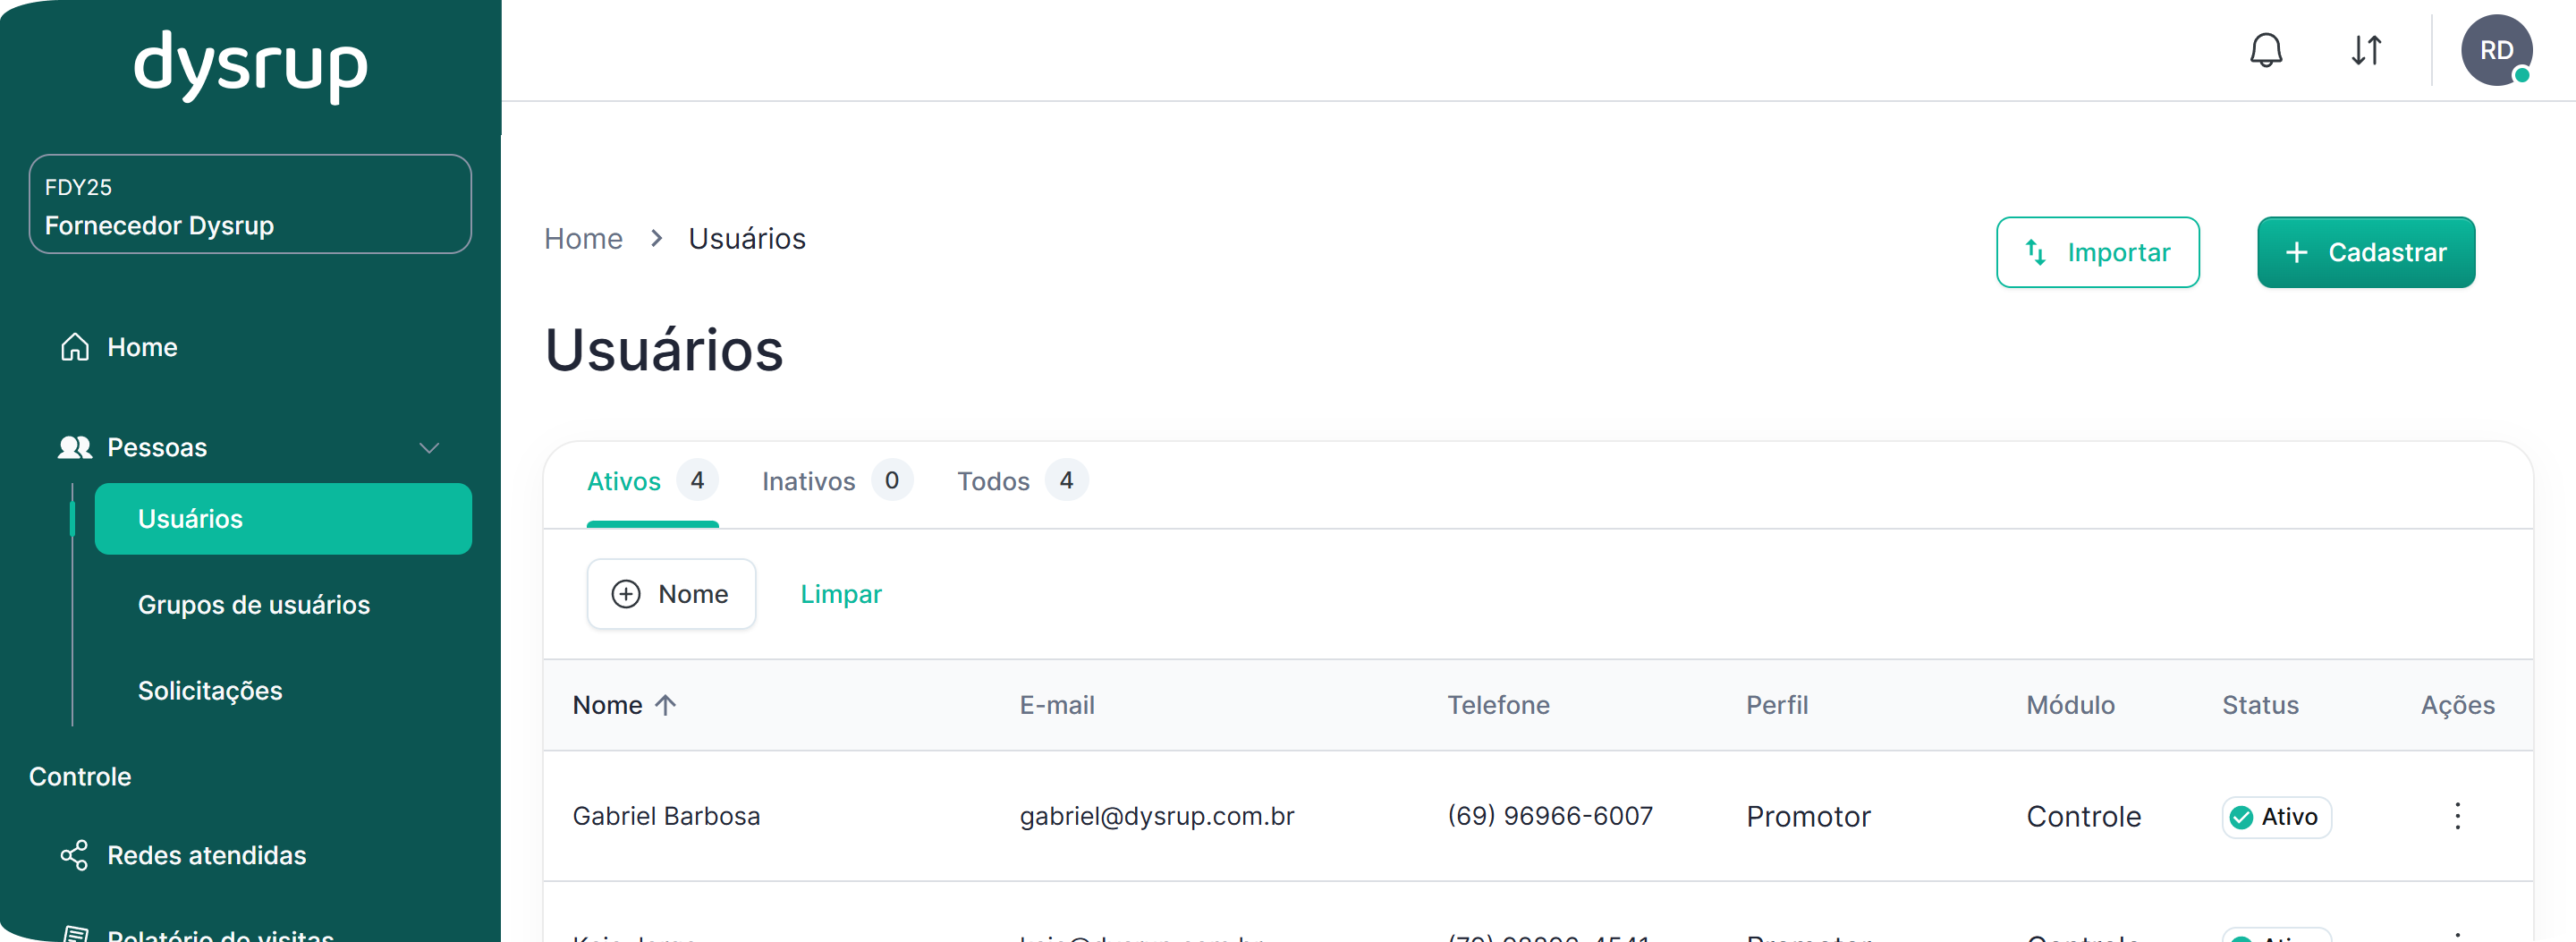Switch to the Ativos tab
This screenshot has height=942, width=2576.
point(652,482)
